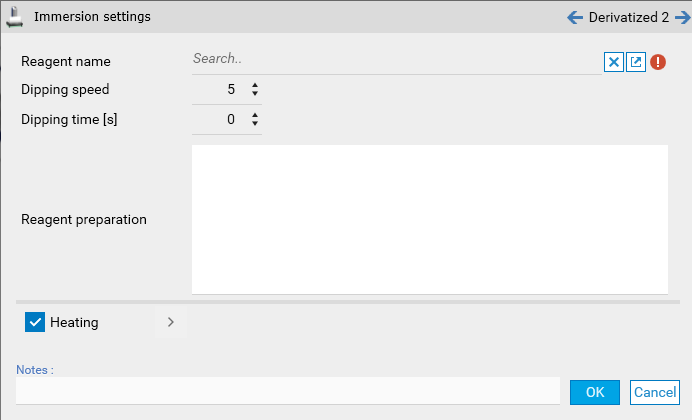Expand the Heating section chevron
The height and width of the screenshot is (420, 692).
coord(170,322)
